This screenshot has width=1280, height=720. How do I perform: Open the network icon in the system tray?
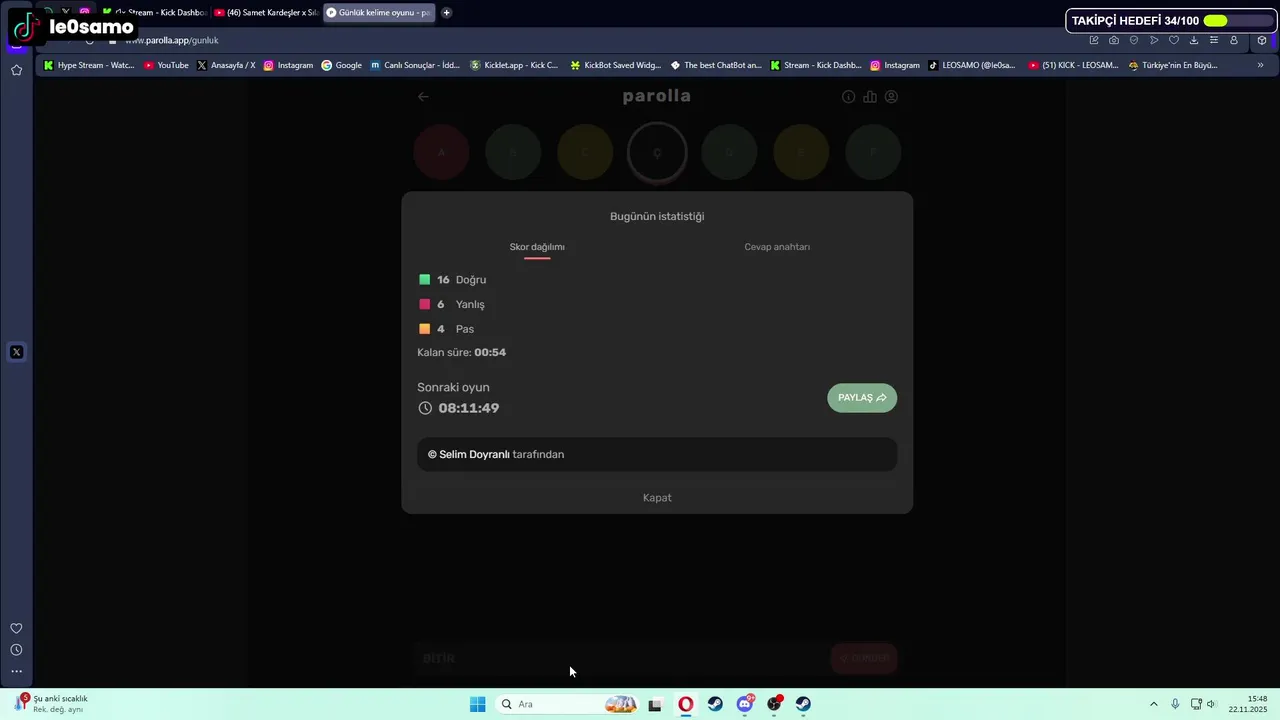(1196, 704)
